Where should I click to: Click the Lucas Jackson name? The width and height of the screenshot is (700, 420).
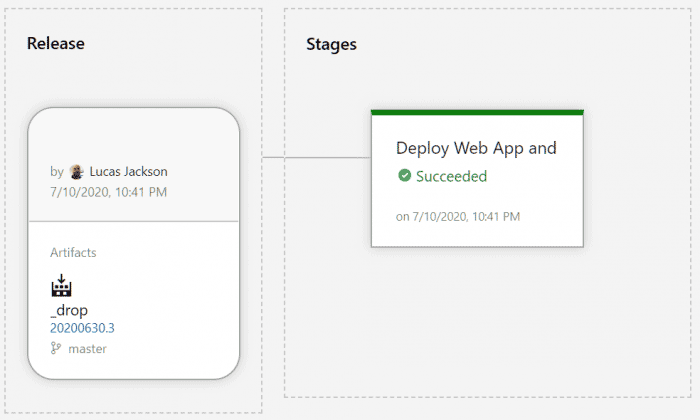129,171
